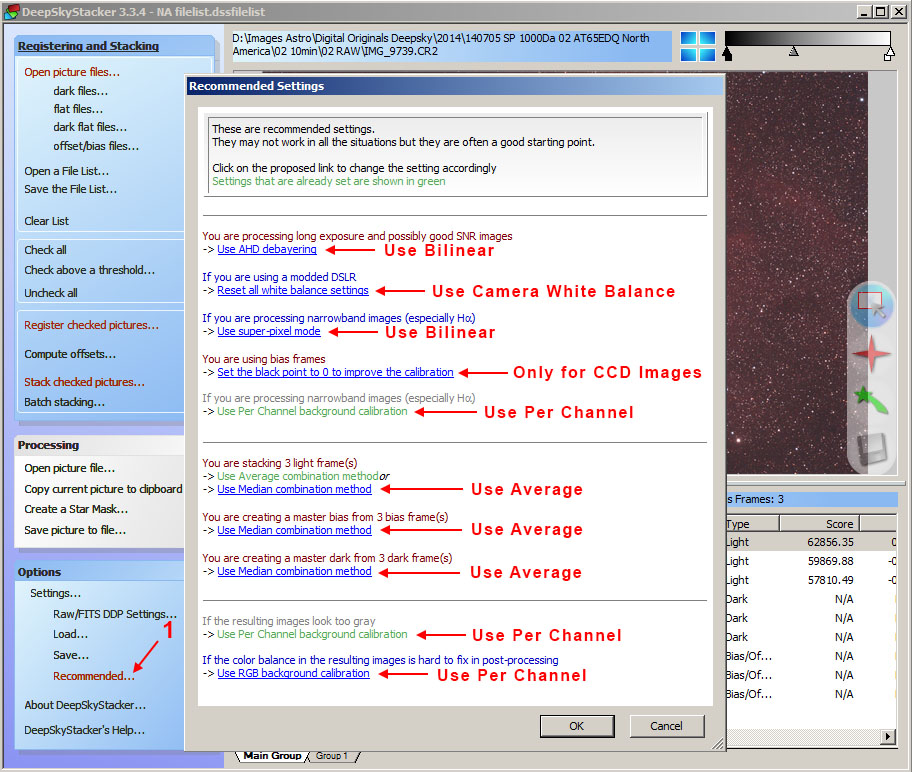Image resolution: width=912 pixels, height=772 pixels.
Task: Open Raw/FITS DDP Settings
Action: tap(115, 614)
